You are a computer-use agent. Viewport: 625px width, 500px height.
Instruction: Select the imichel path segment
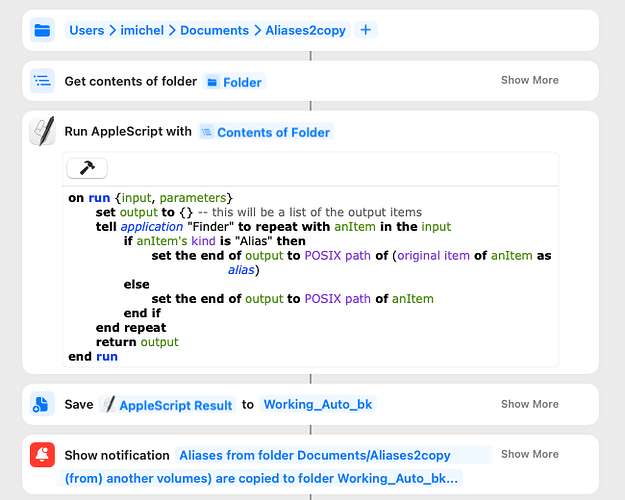click(x=142, y=30)
